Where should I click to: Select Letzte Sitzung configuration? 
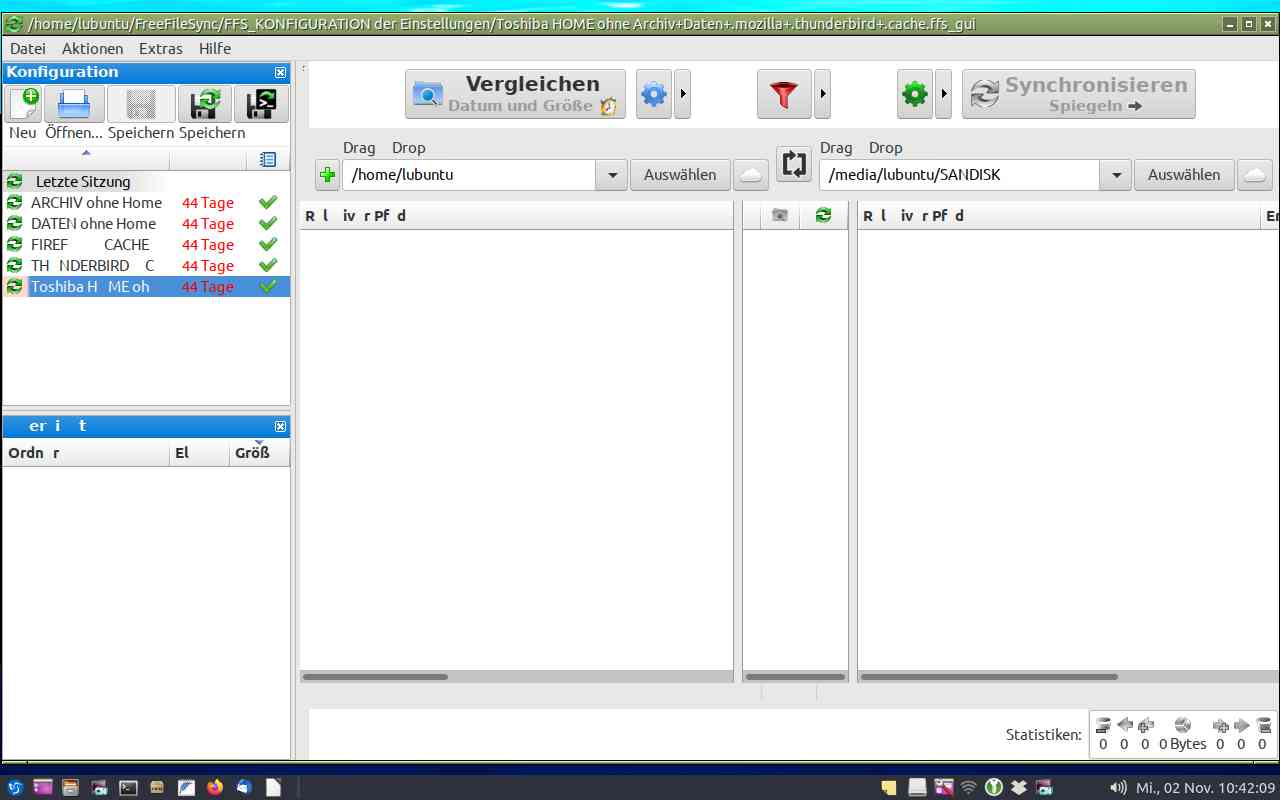pyautogui.click(x=146, y=182)
